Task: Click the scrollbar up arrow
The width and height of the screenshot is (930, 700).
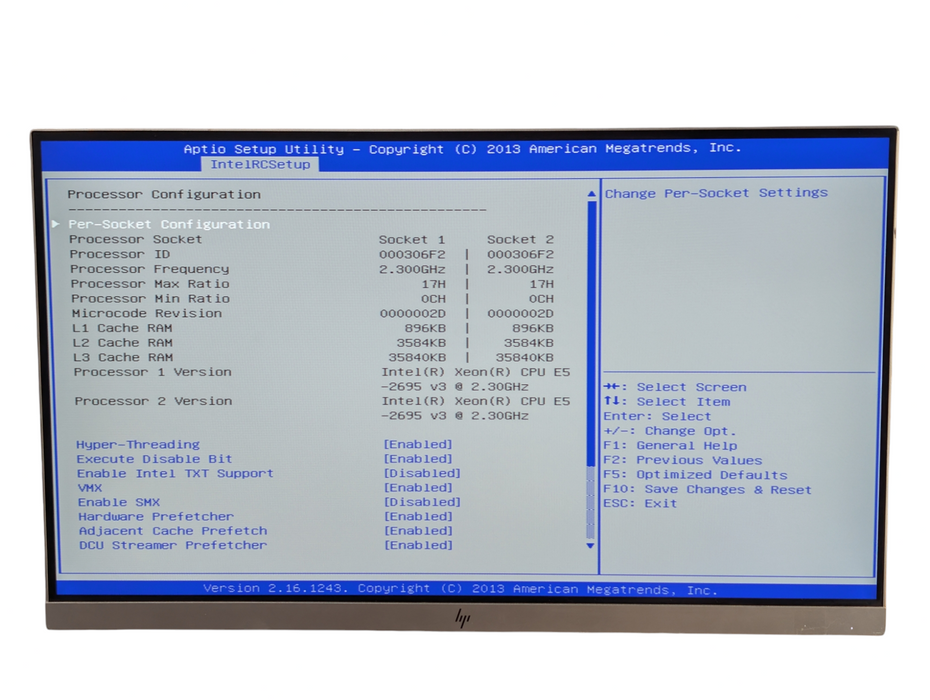Action: click(591, 194)
